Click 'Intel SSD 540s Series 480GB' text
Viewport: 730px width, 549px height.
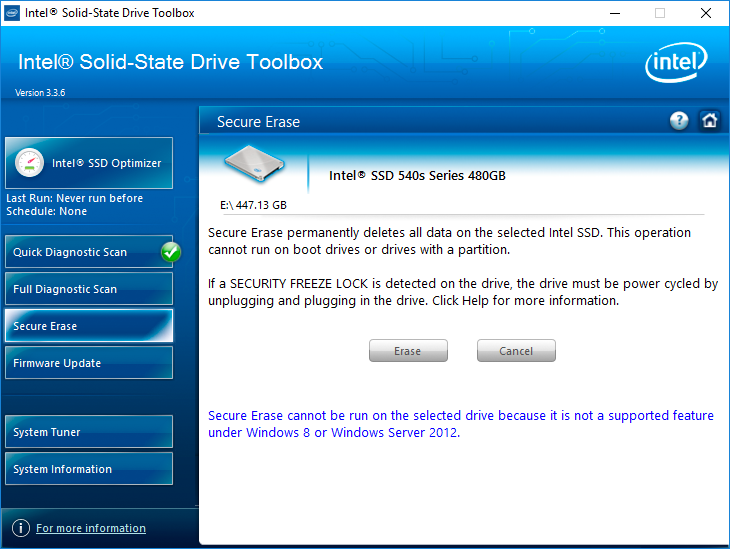tap(417, 176)
